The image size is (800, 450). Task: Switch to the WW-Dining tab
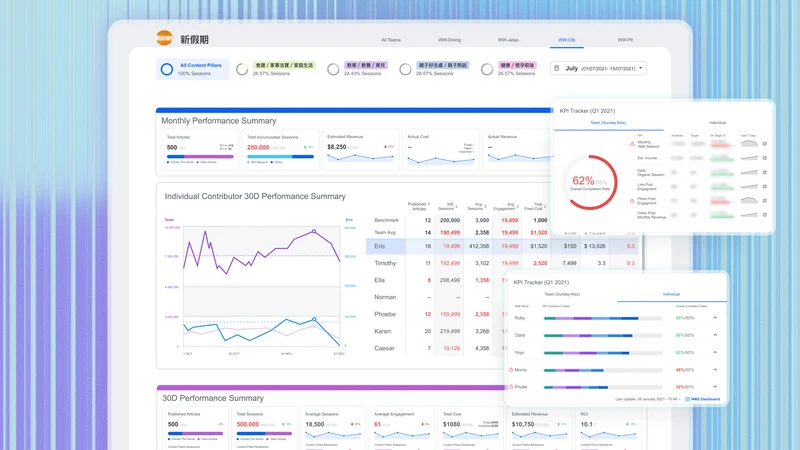pyautogui.click(x=449, y=40)
